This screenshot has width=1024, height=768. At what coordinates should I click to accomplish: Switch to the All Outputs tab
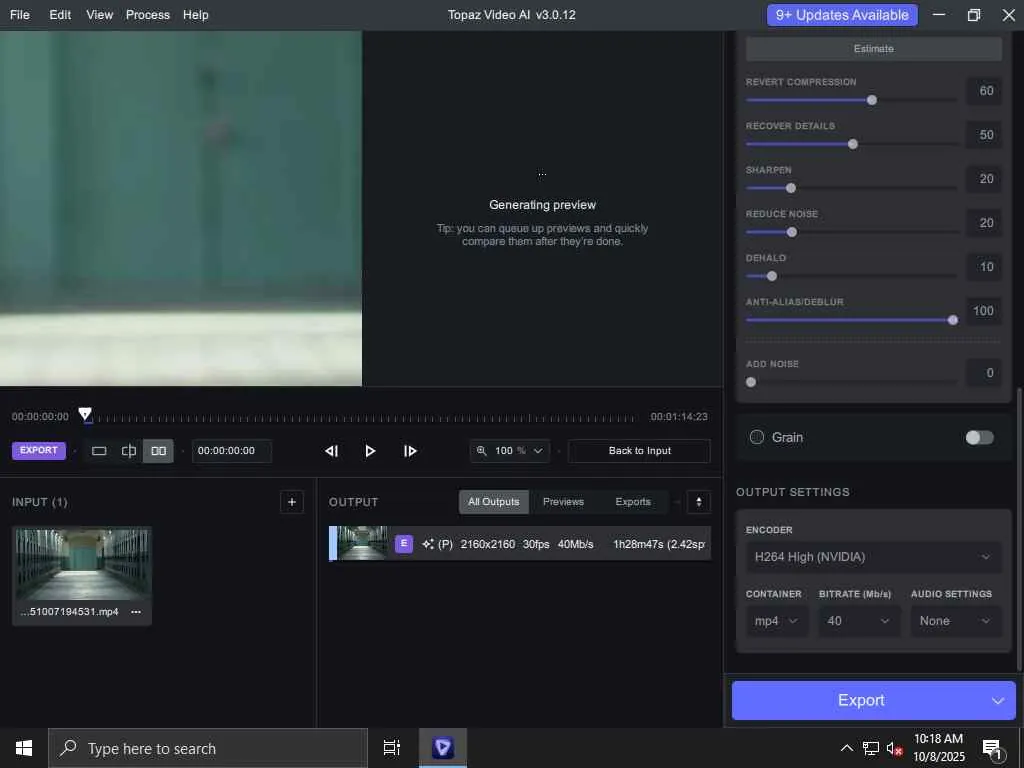(x=494, y=502)
